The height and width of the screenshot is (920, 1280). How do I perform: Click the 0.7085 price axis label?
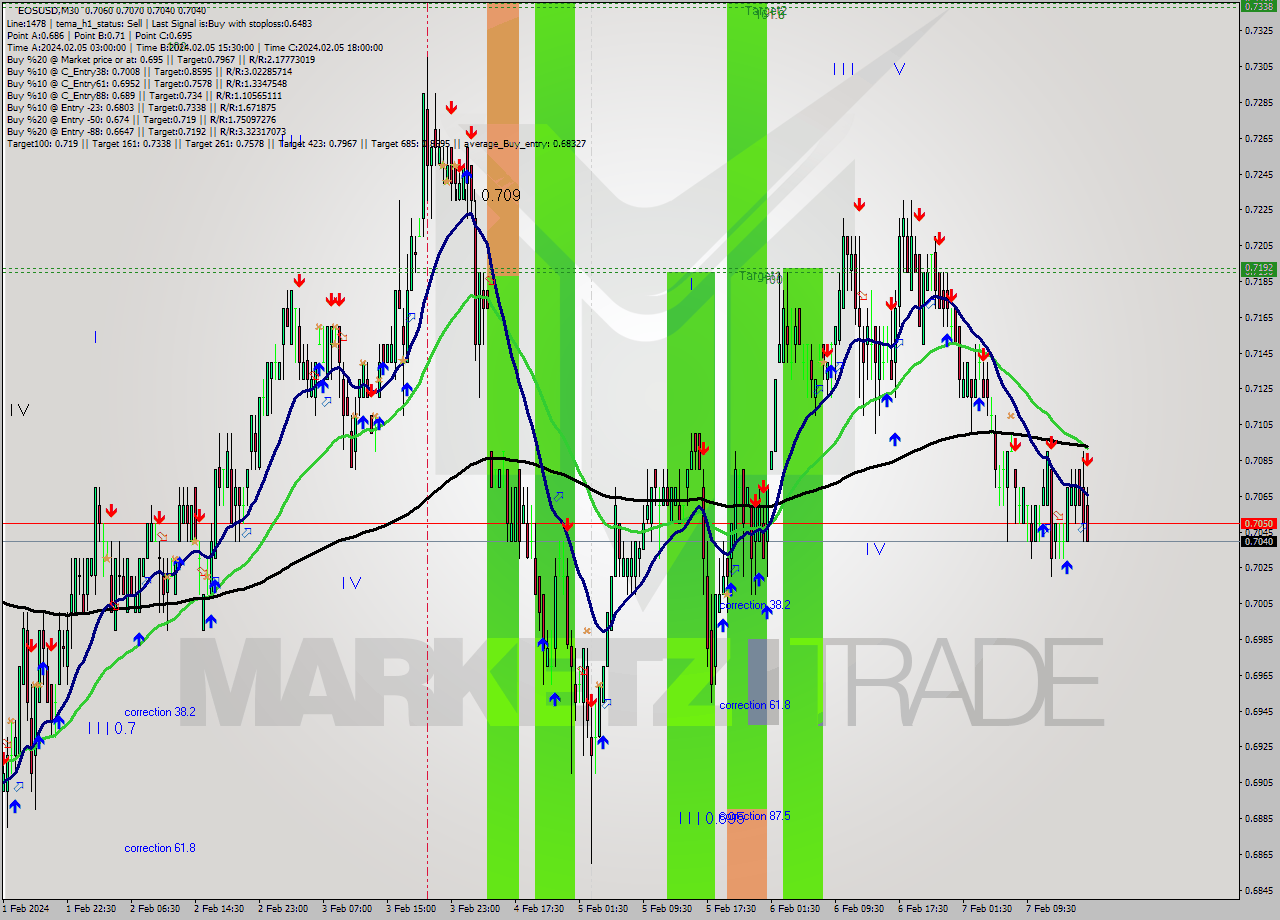1259,460
